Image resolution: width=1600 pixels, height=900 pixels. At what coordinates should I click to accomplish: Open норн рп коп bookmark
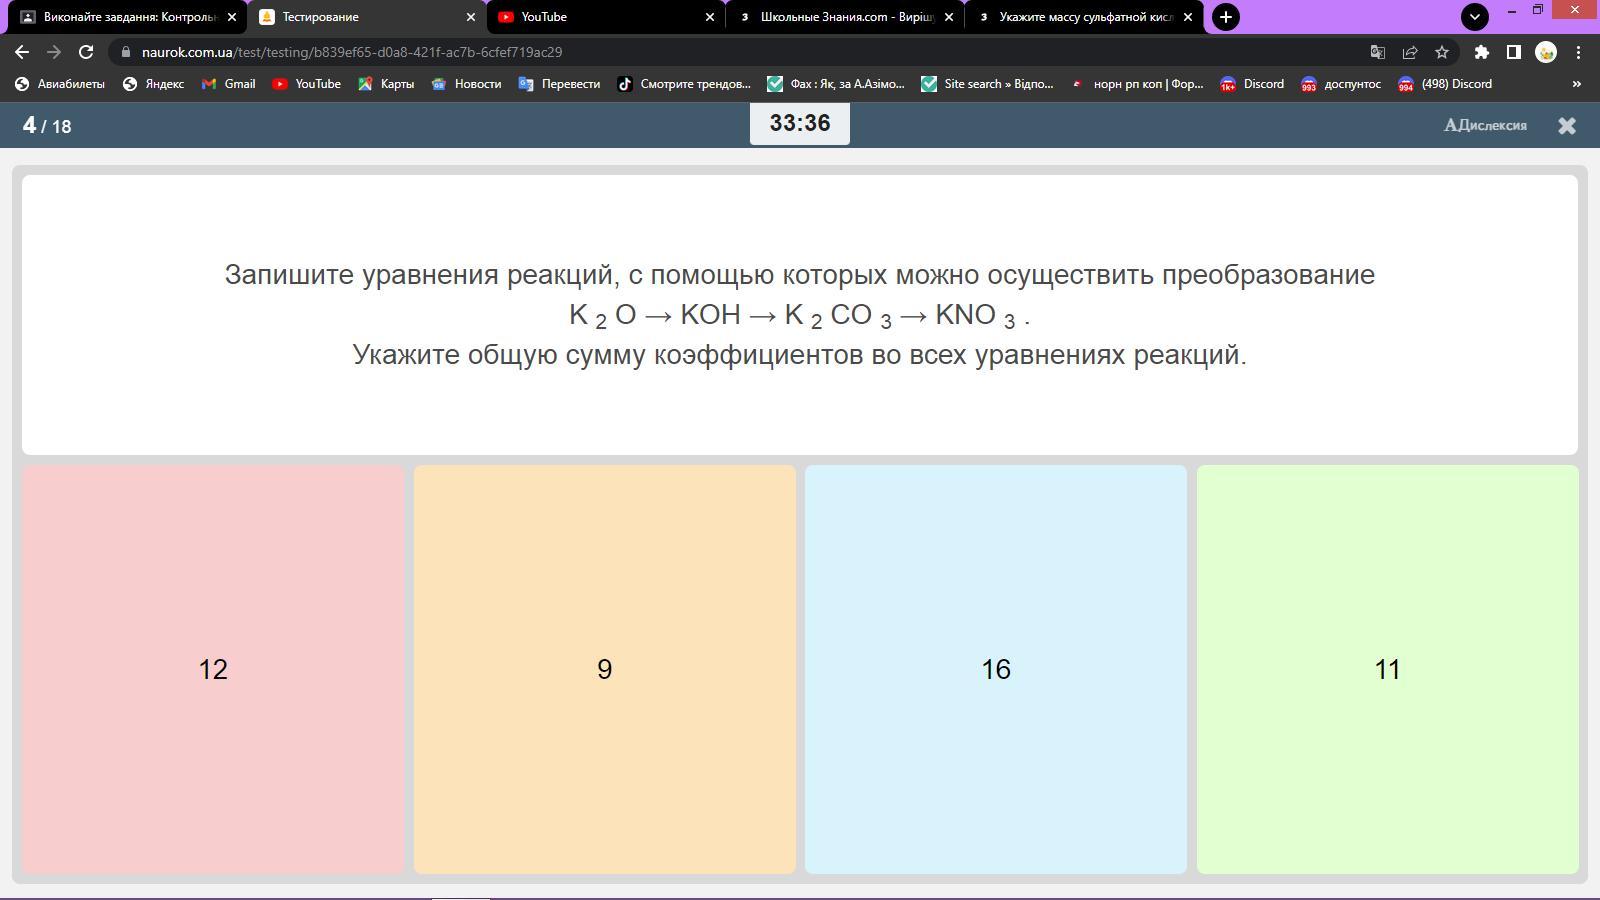[x=1137, y=84]
